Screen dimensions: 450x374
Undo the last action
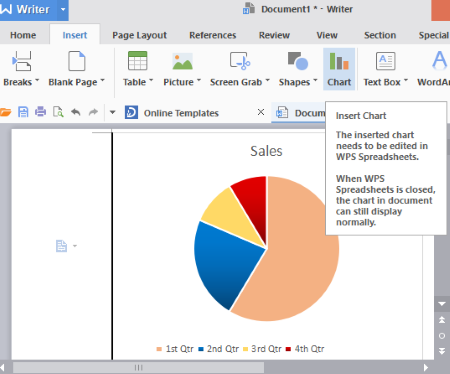click(76, 112)
